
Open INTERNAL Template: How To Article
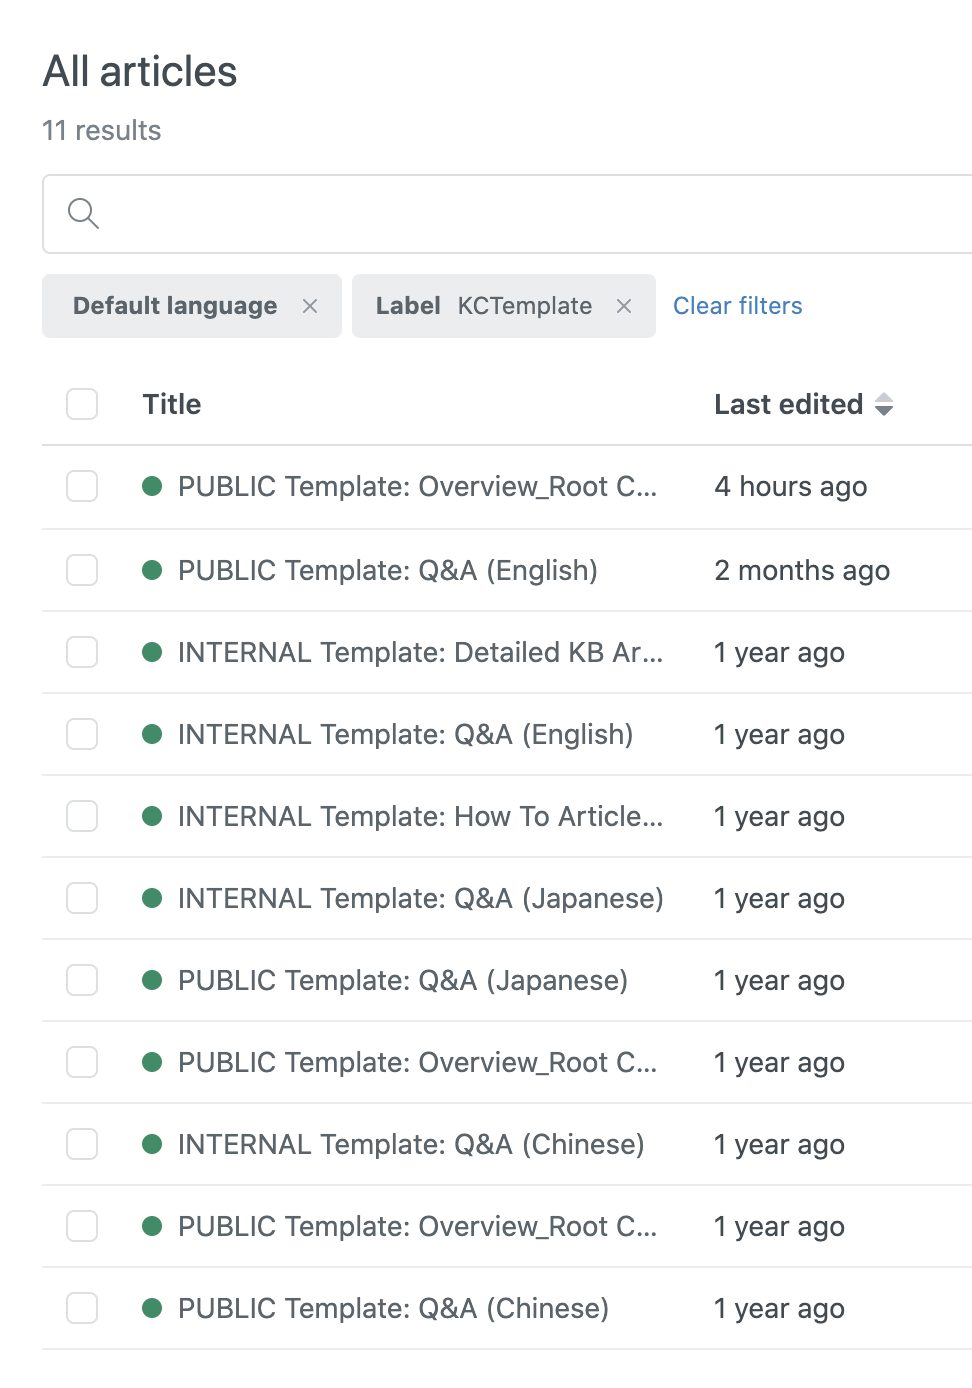420,816
